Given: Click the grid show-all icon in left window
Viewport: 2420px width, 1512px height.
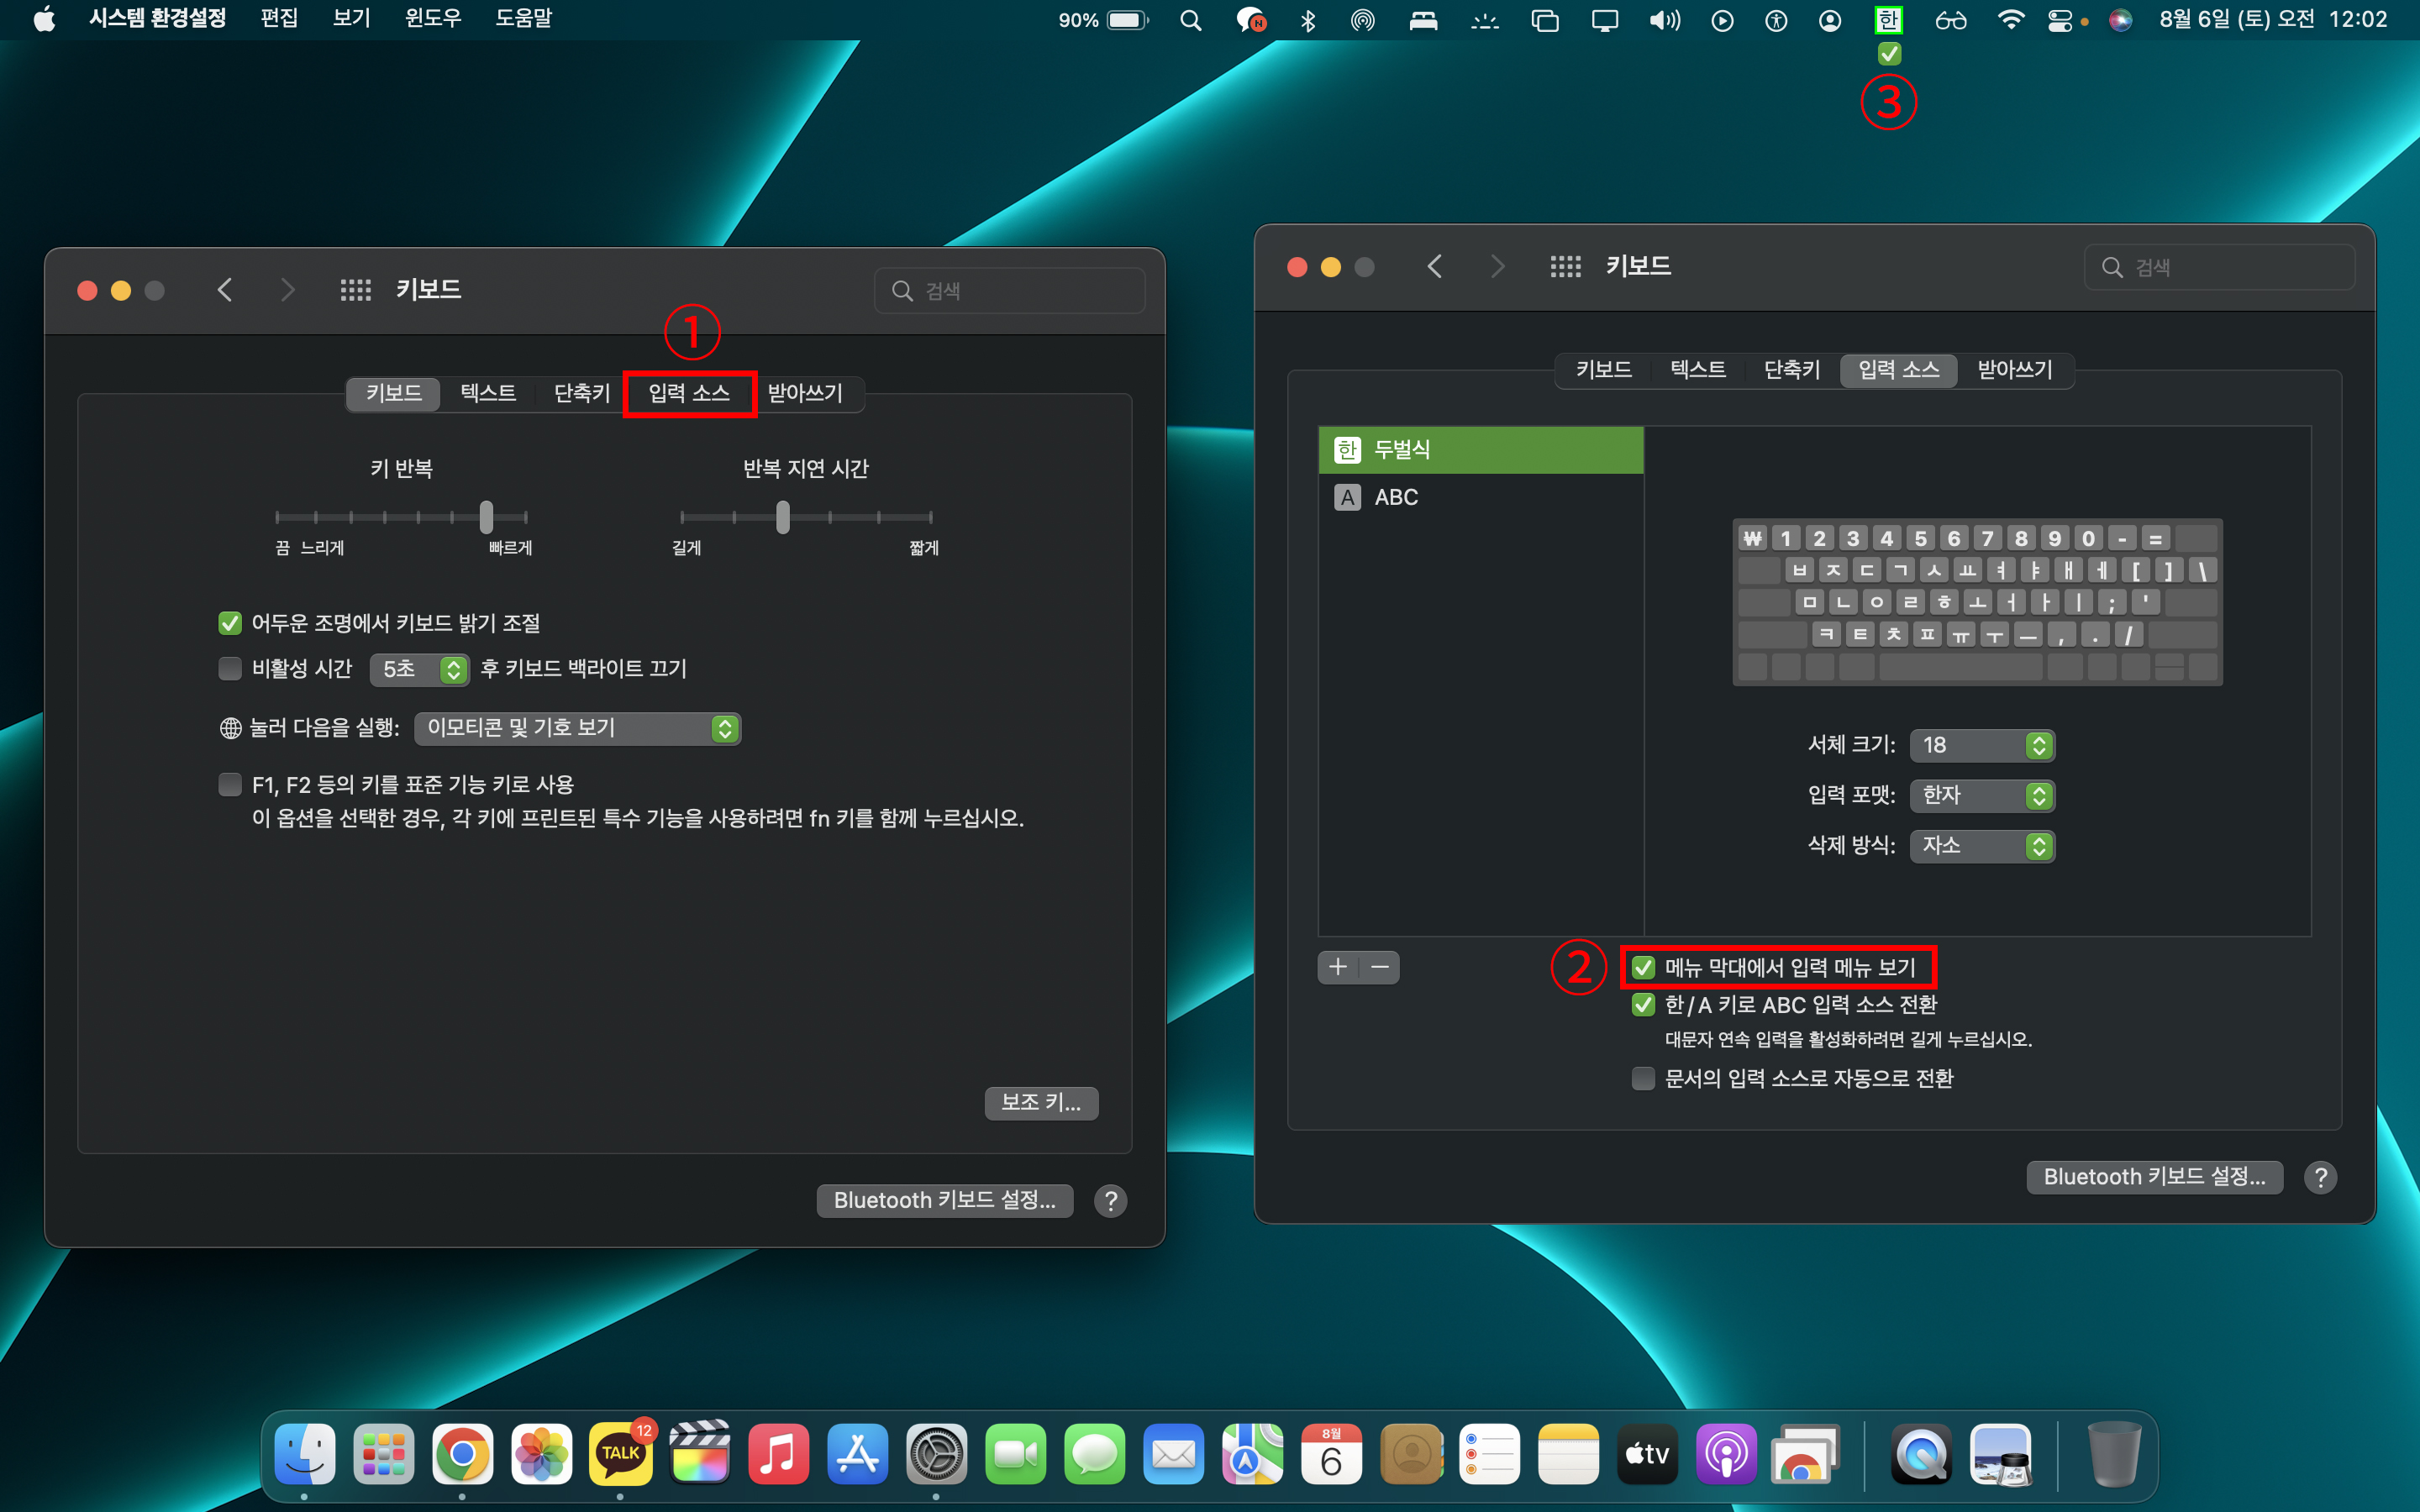Looking at the screenshot, I should click(x=355, y=290).
